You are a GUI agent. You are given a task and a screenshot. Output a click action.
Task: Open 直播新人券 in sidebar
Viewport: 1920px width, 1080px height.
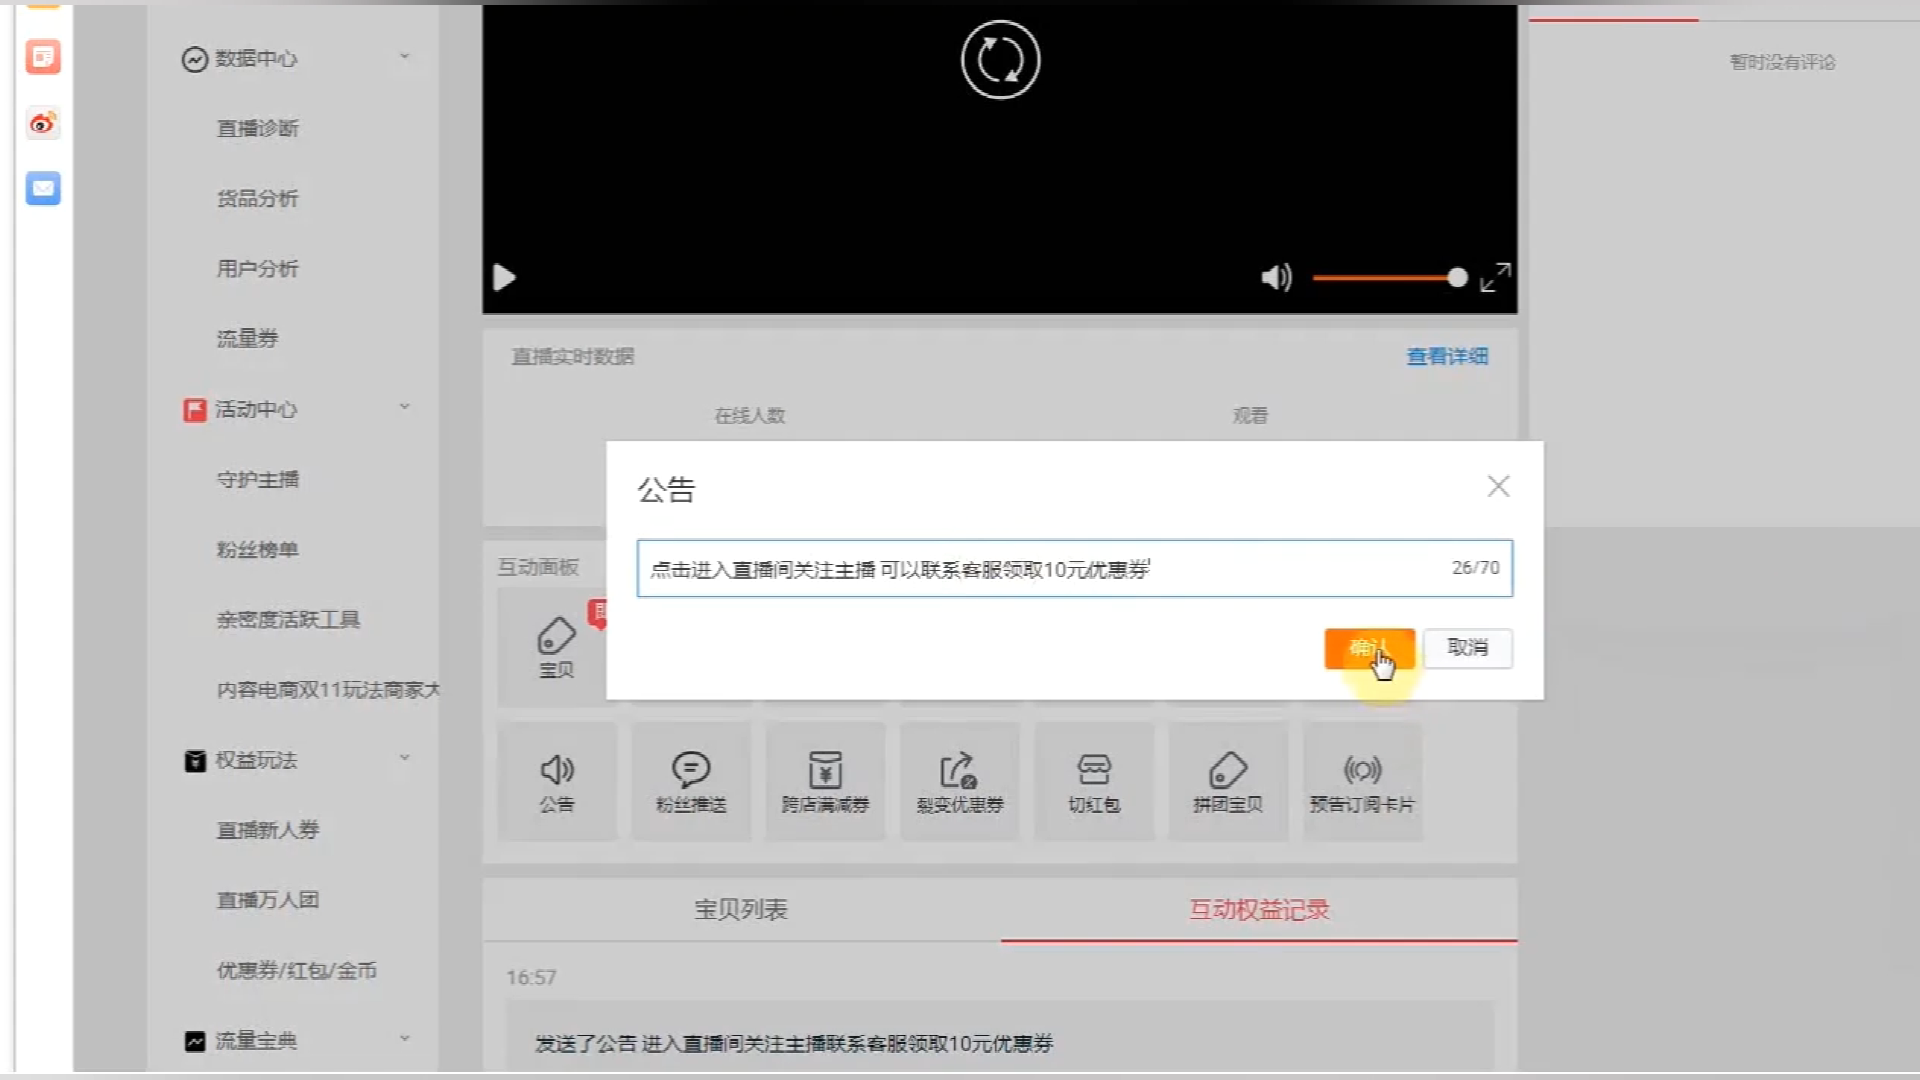click(x=267, y=830)
